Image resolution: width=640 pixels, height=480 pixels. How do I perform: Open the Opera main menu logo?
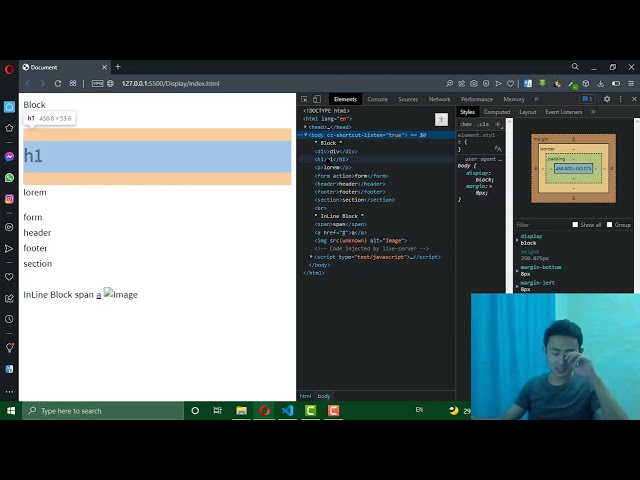coord(9,69)
